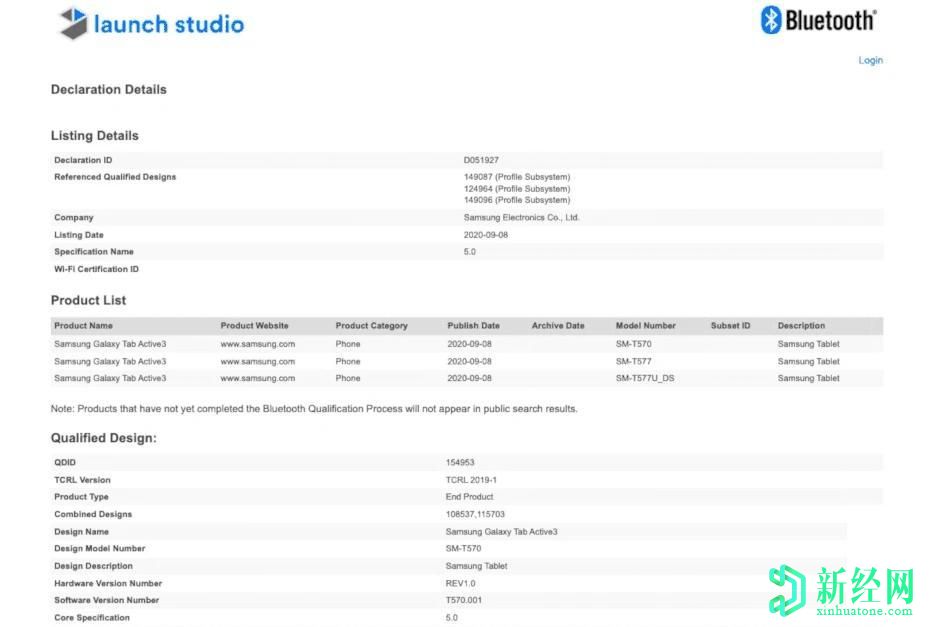The width and height of the screenshot is (940, 627).
Task: Click the Model Number column header
Action: (645, 326)
